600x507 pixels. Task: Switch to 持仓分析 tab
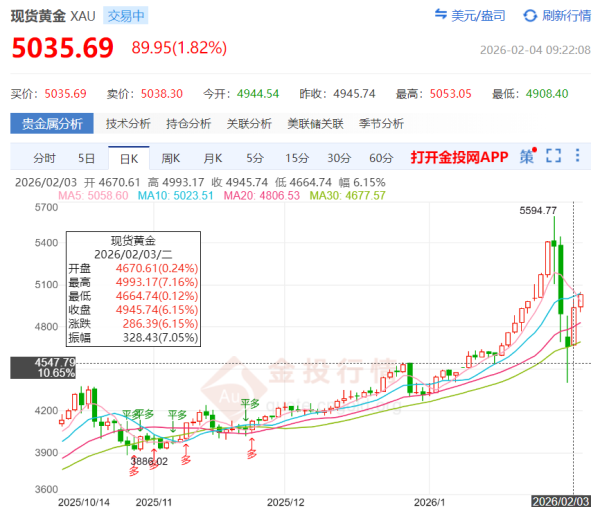coord(189,124)
